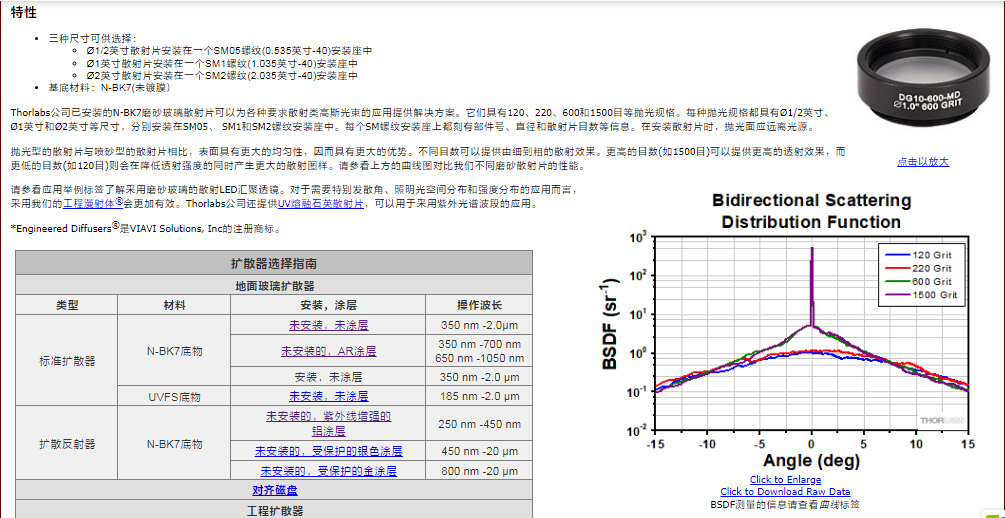The width and height of the screenshot is (1005, 518).
Task: Open 未安装，未涂层 link in UVFS底物 row
Action: coord(328,396)
